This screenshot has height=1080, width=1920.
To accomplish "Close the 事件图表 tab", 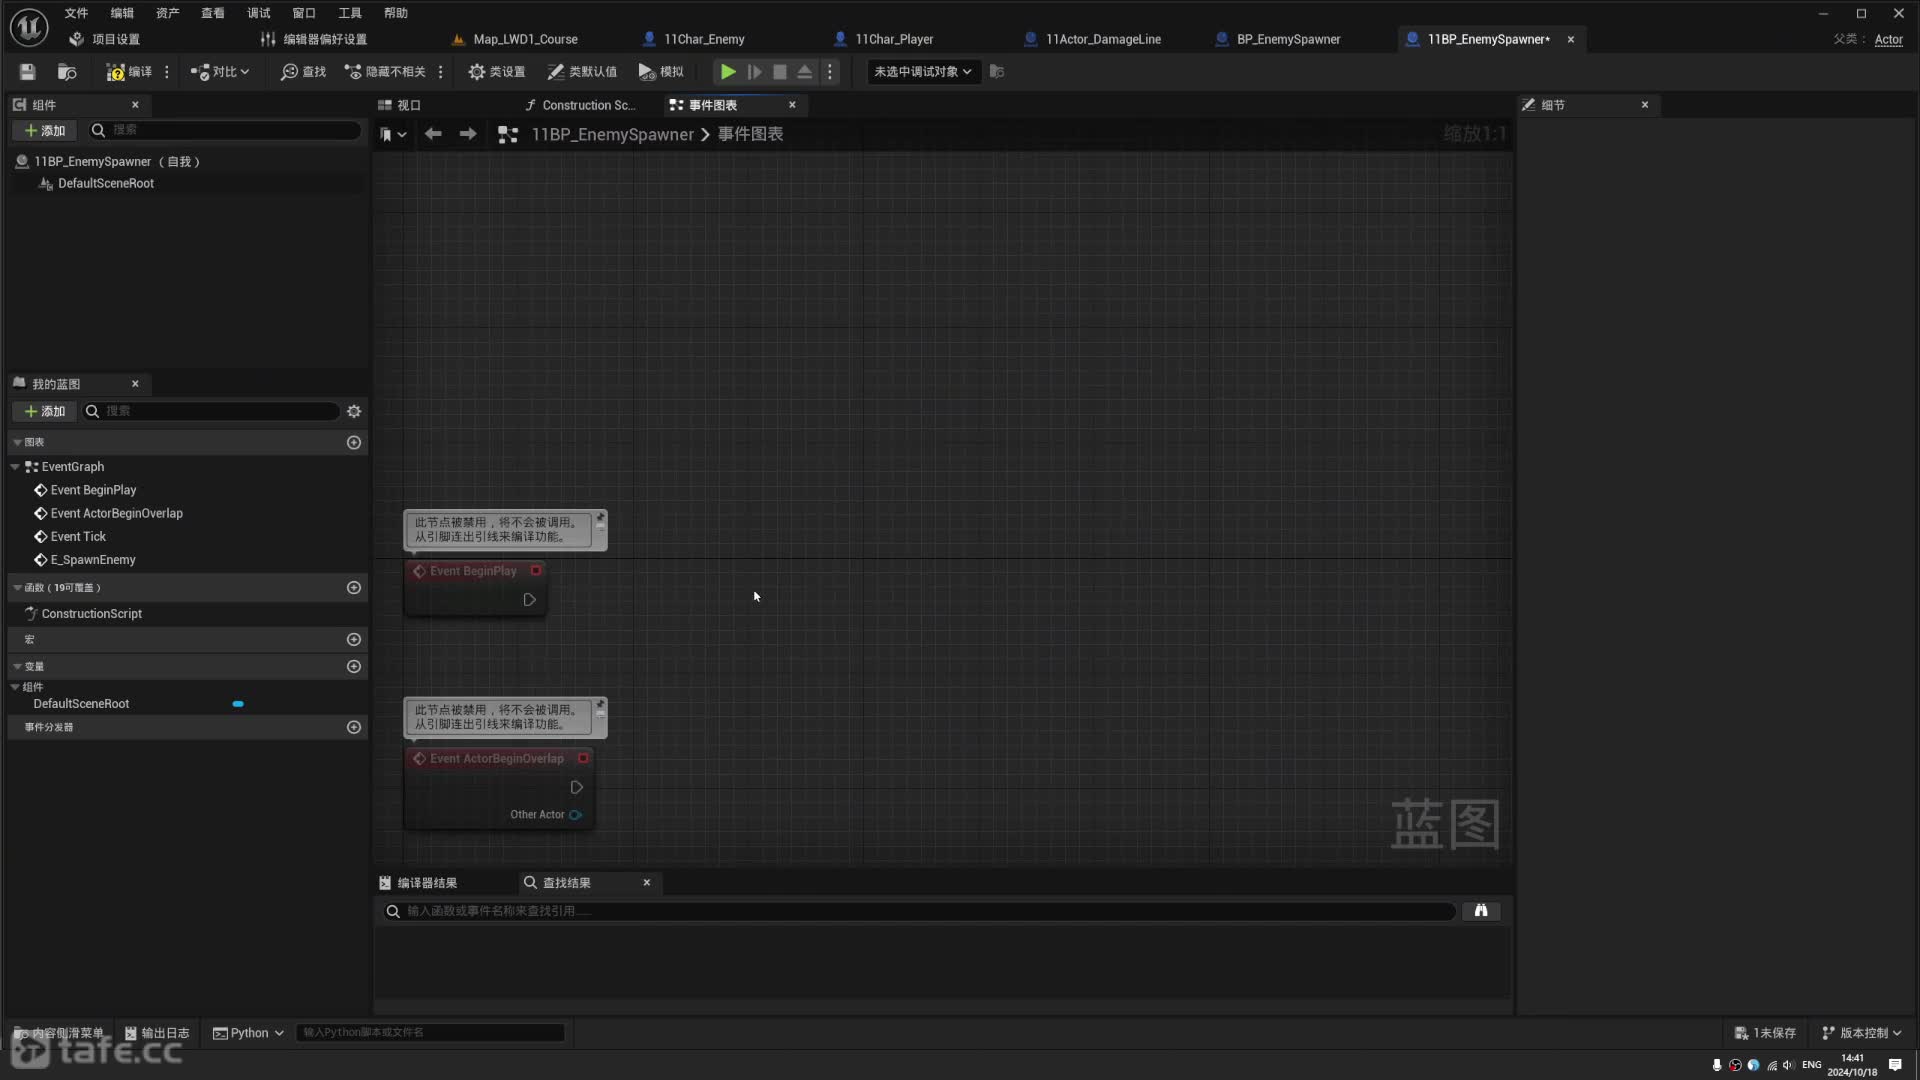I will (x=792, y=105).
